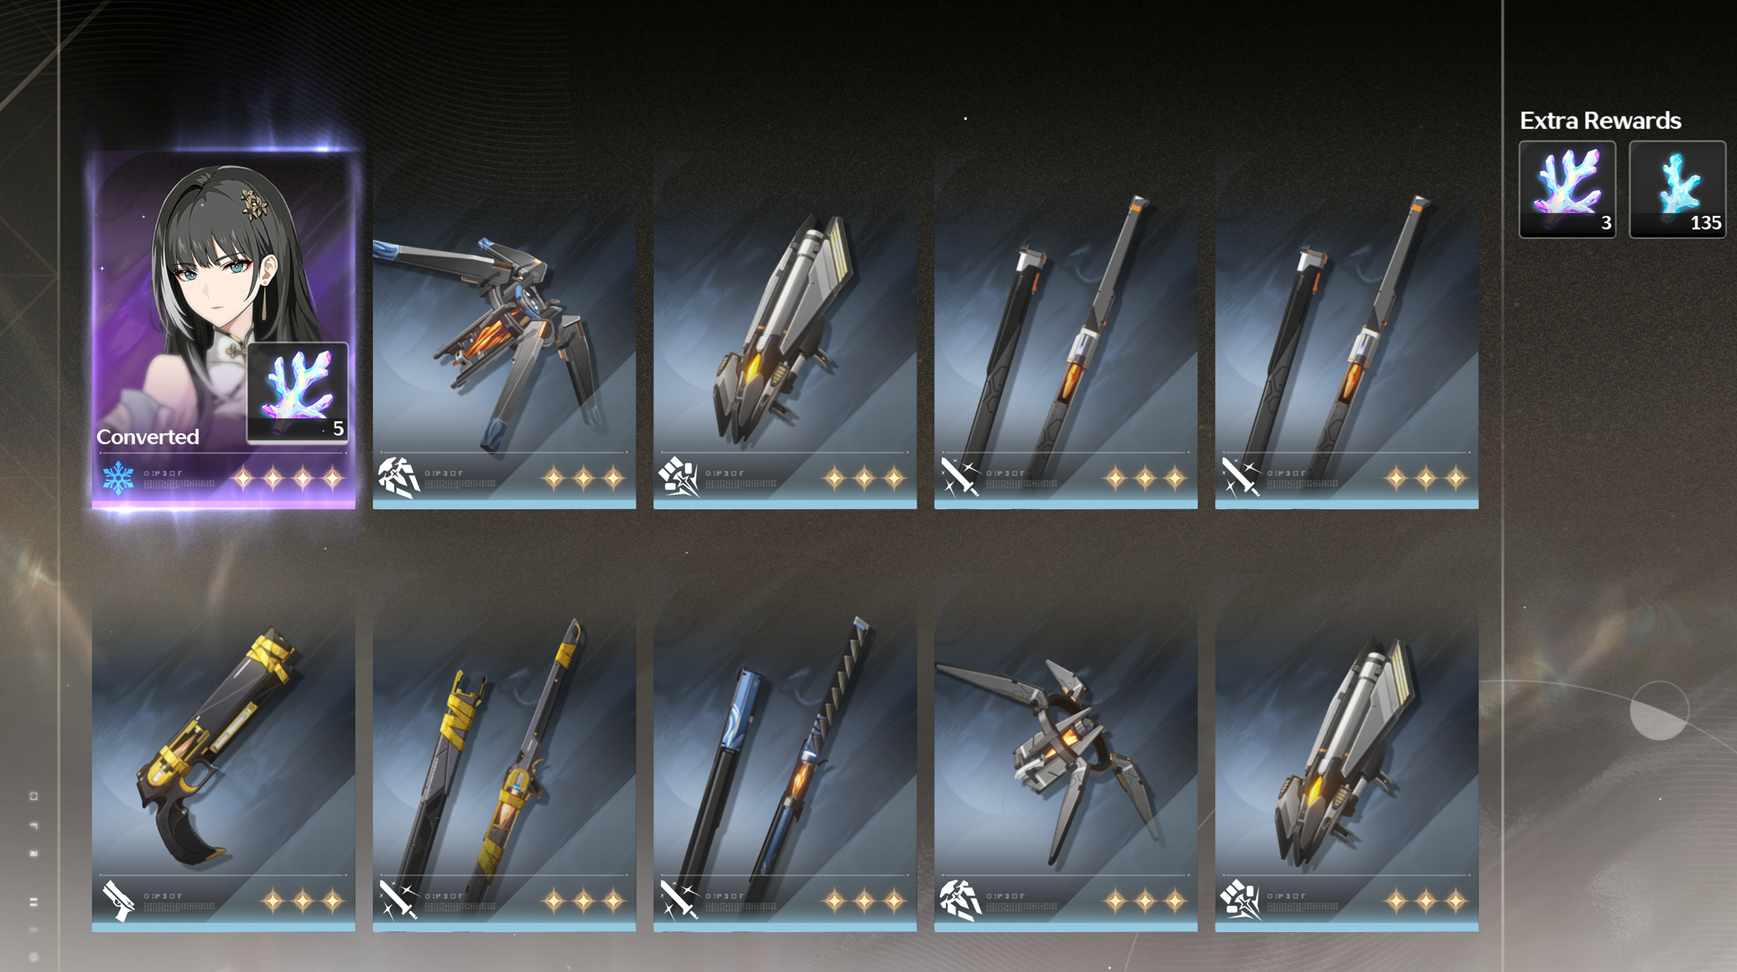Click the sword type icon on the blue-scabbard sword card
The width and height of the screenshot is (1737, 972).
click(x=679, y=900)
